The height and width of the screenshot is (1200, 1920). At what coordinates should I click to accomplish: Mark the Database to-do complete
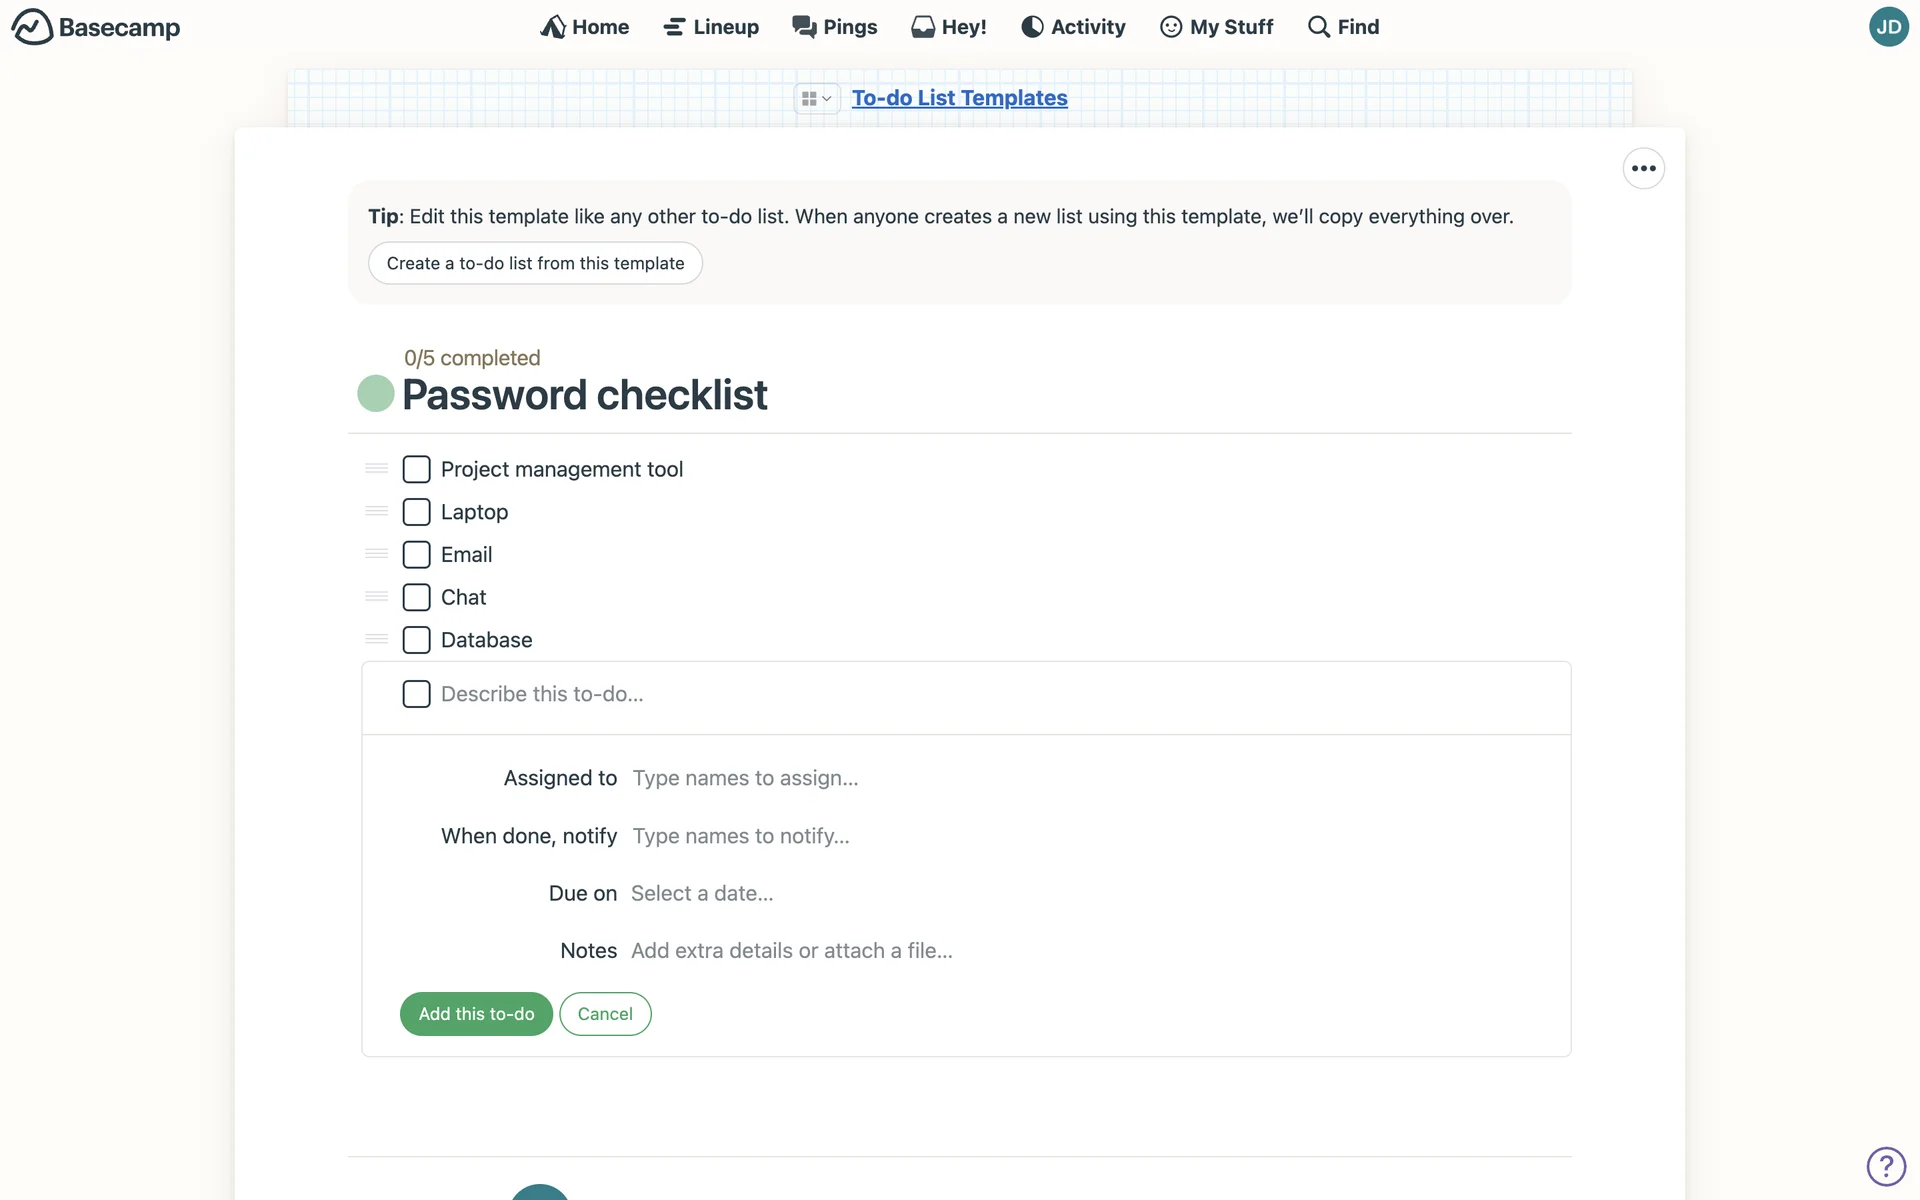[x=416, y=640]
